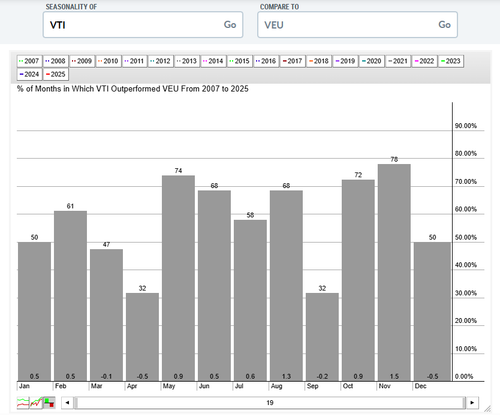The image size is (500, 415).
Task: Click the February bar showing 61
Action: [70, 296]
